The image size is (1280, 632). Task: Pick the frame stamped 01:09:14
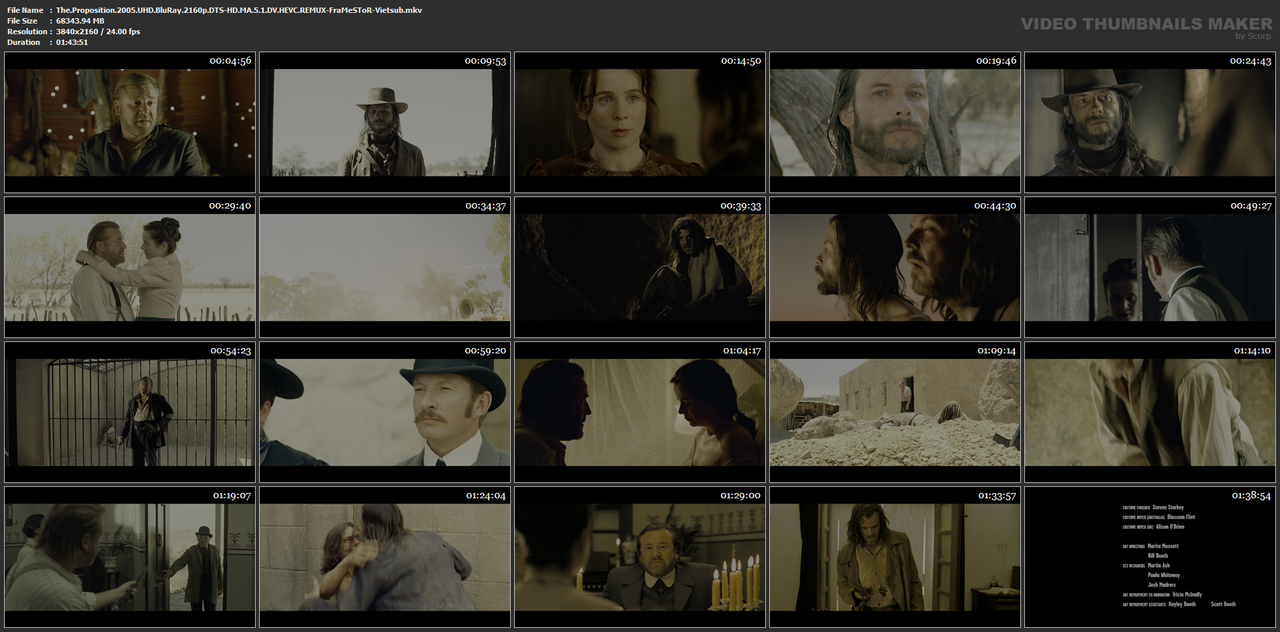click(x=895, y=412)
